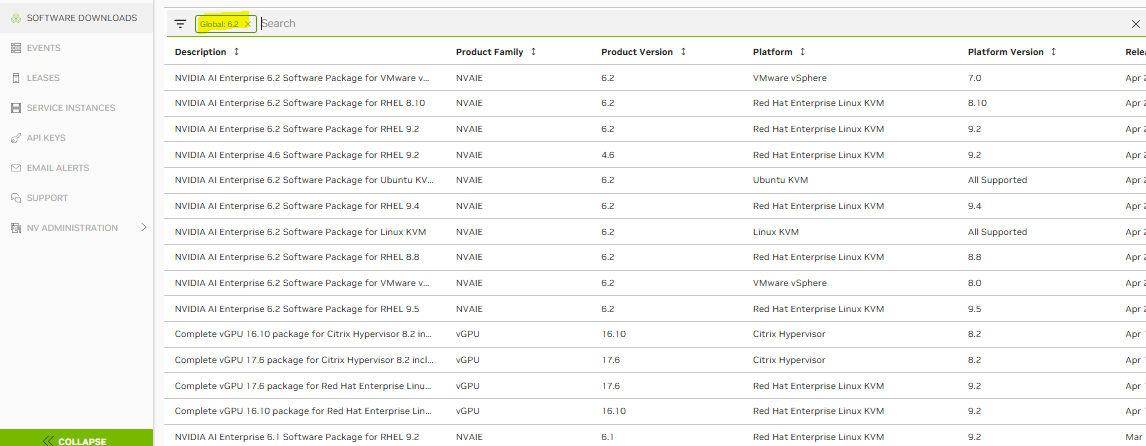Sort by the Description column arrows
Image resolution: width=1146 pixels, height=446 pixels.
[x=235, y=52]
